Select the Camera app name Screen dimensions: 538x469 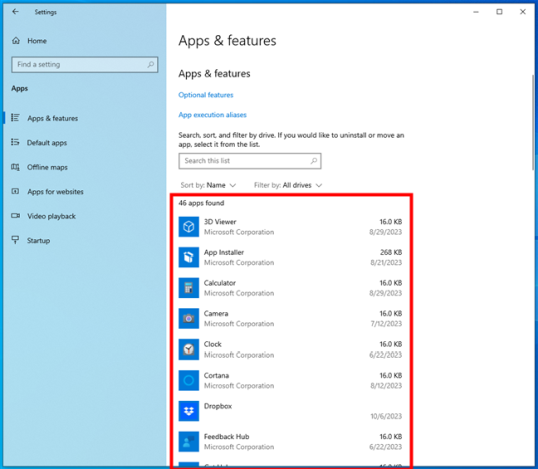(x=216, y=314)
